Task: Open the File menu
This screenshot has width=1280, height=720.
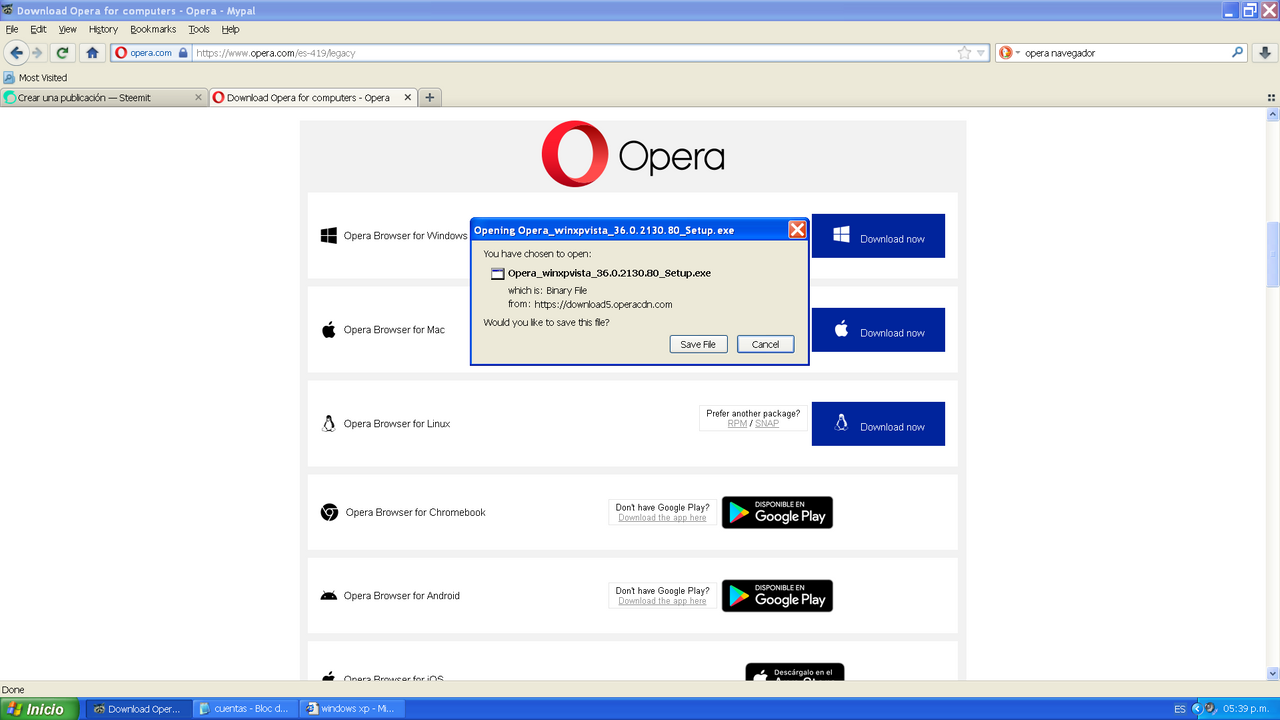Action: click(12, 29)
